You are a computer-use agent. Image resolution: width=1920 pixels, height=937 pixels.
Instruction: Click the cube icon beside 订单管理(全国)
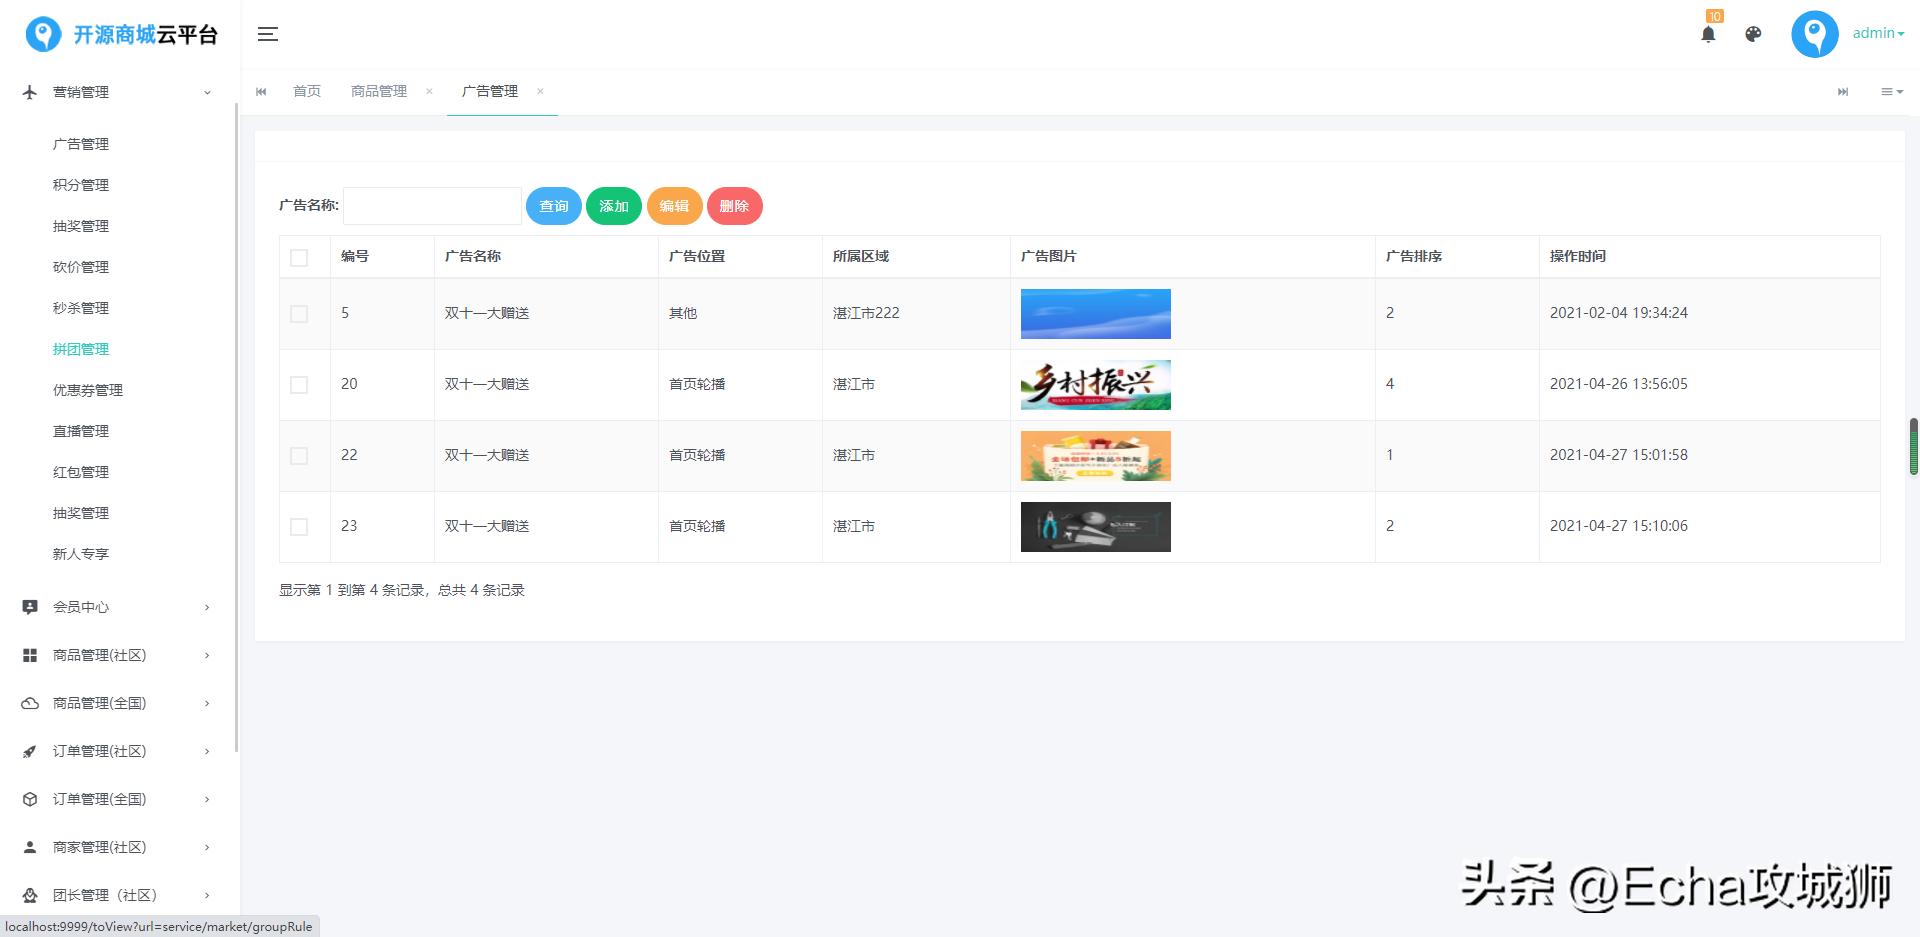[29, 799]
